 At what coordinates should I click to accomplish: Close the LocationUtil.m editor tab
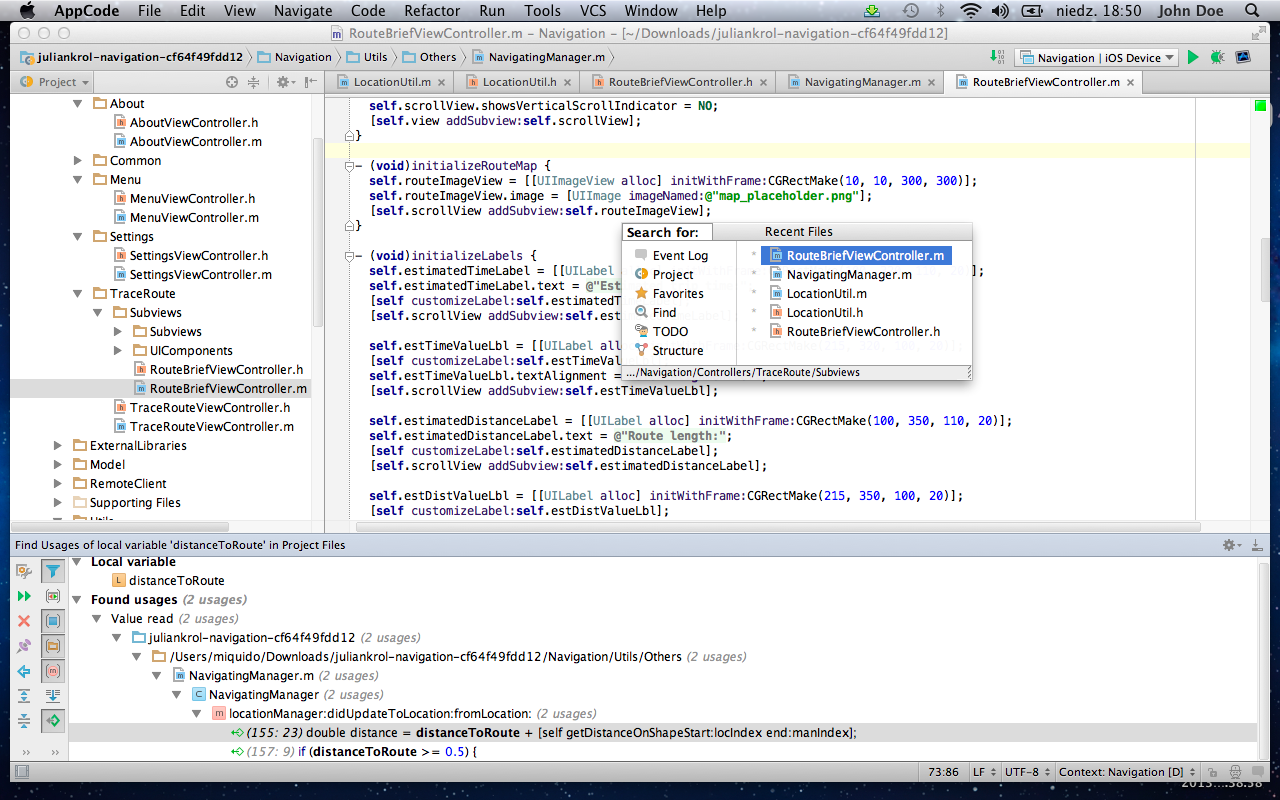click(x=443, y=82)
